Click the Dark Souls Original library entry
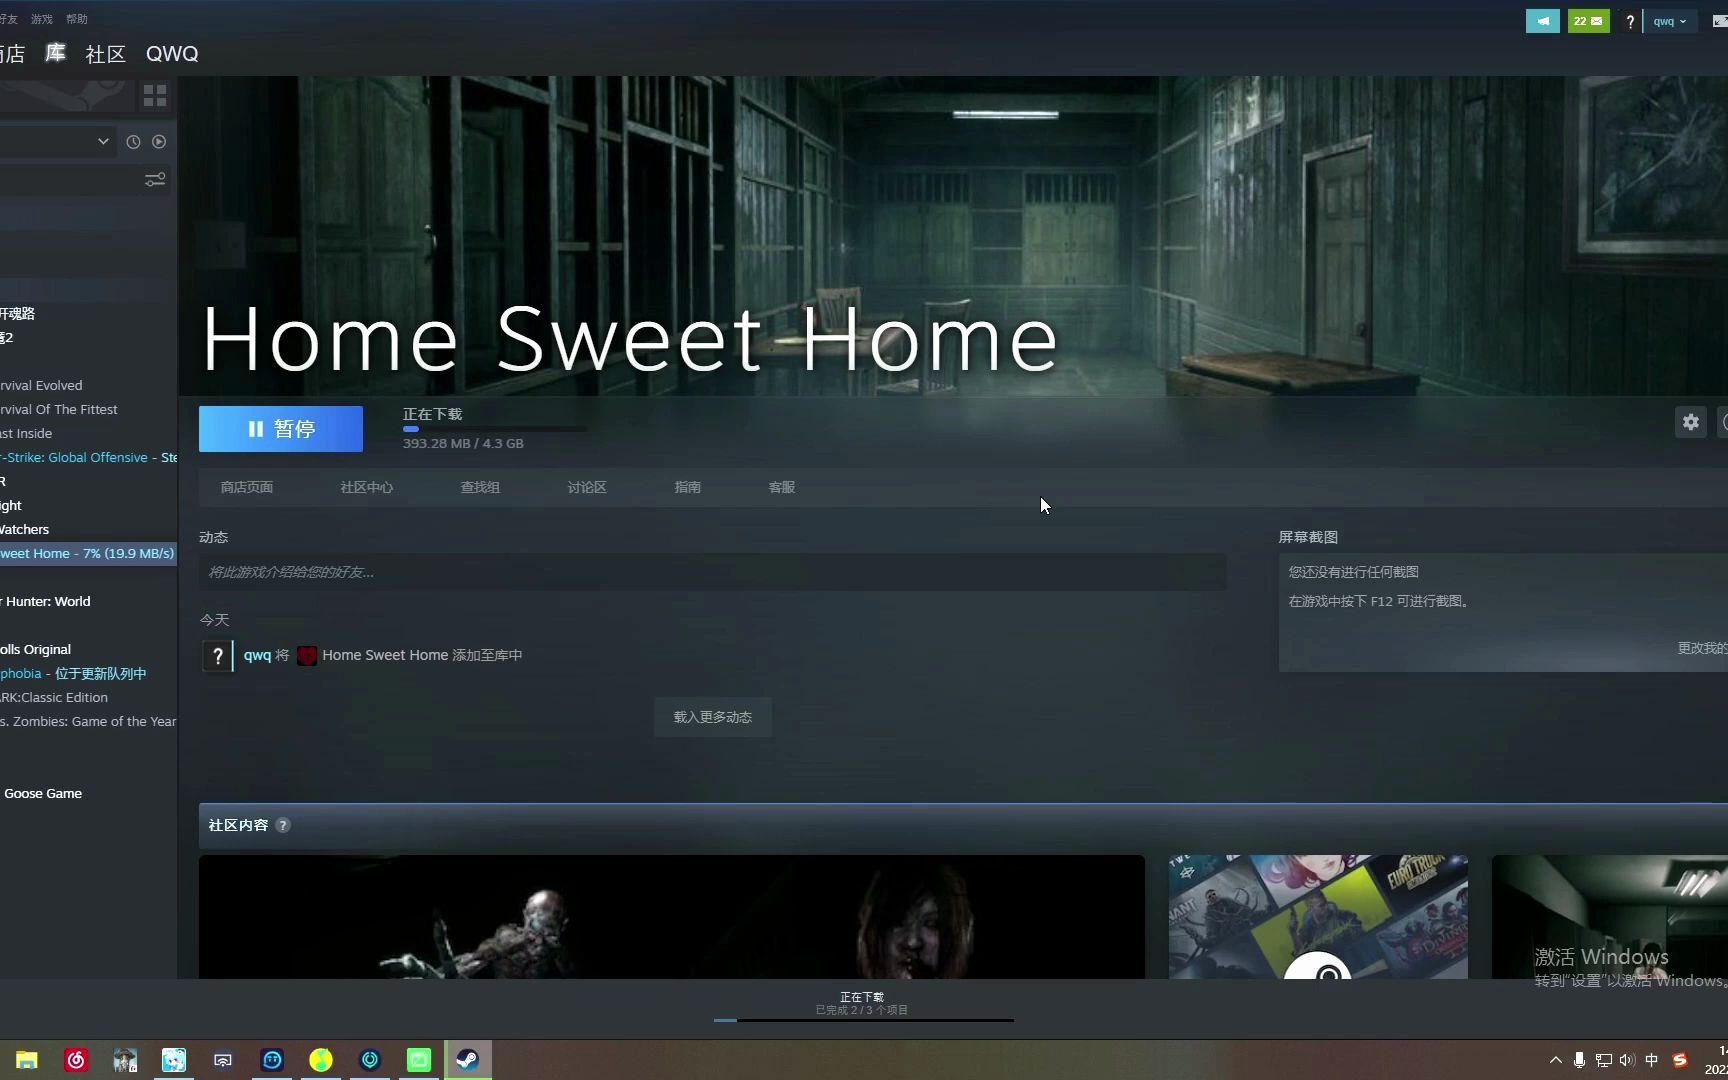The image size is (1728, 1080). point(88,649)
